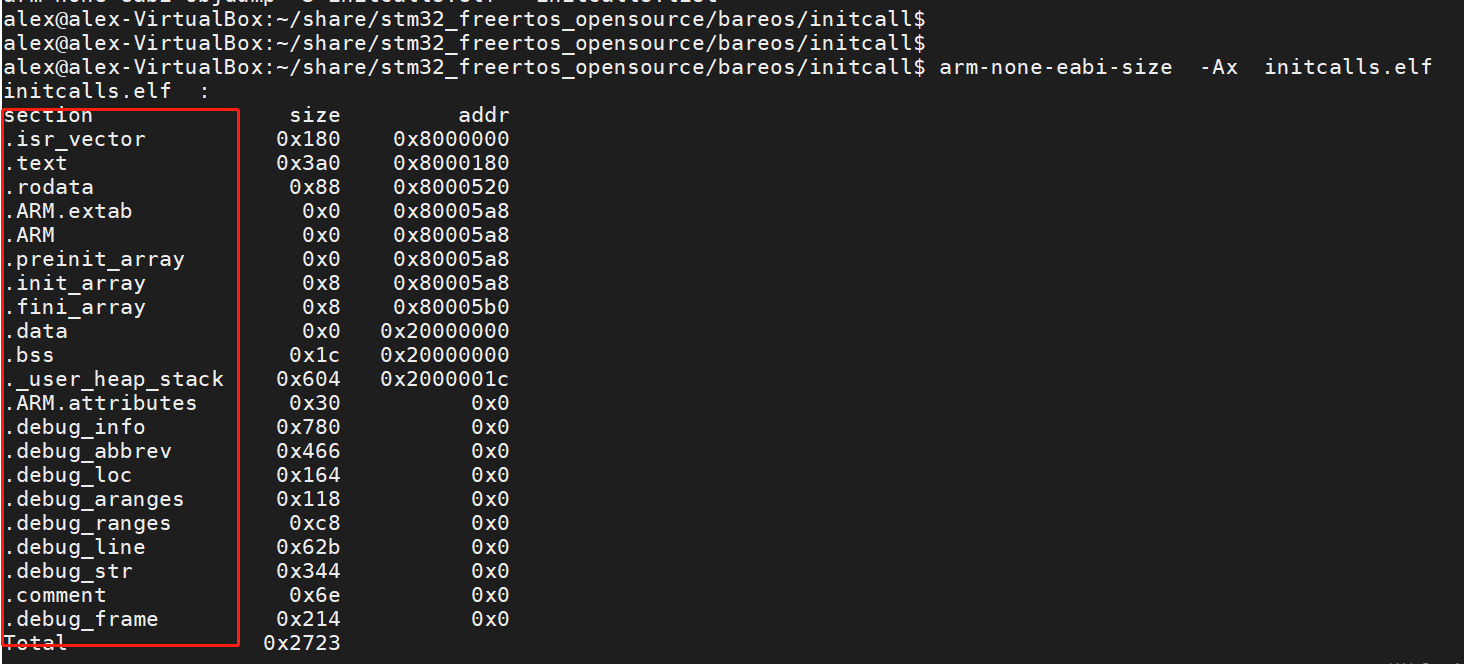Screen dimensions: 1464x664
Task: Click the .debug_aranges section name
Action: click(x=94, y=499)
